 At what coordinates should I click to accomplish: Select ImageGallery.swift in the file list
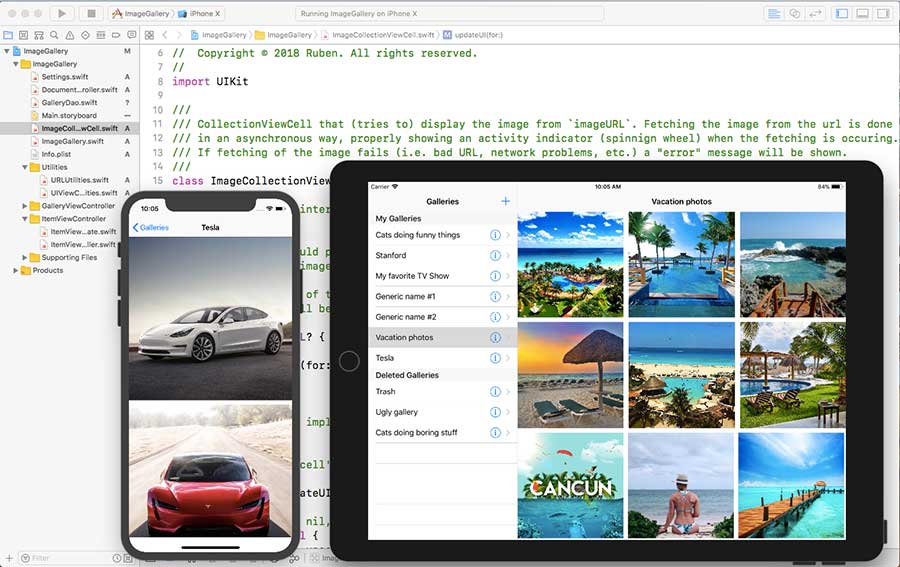[72, 141]
